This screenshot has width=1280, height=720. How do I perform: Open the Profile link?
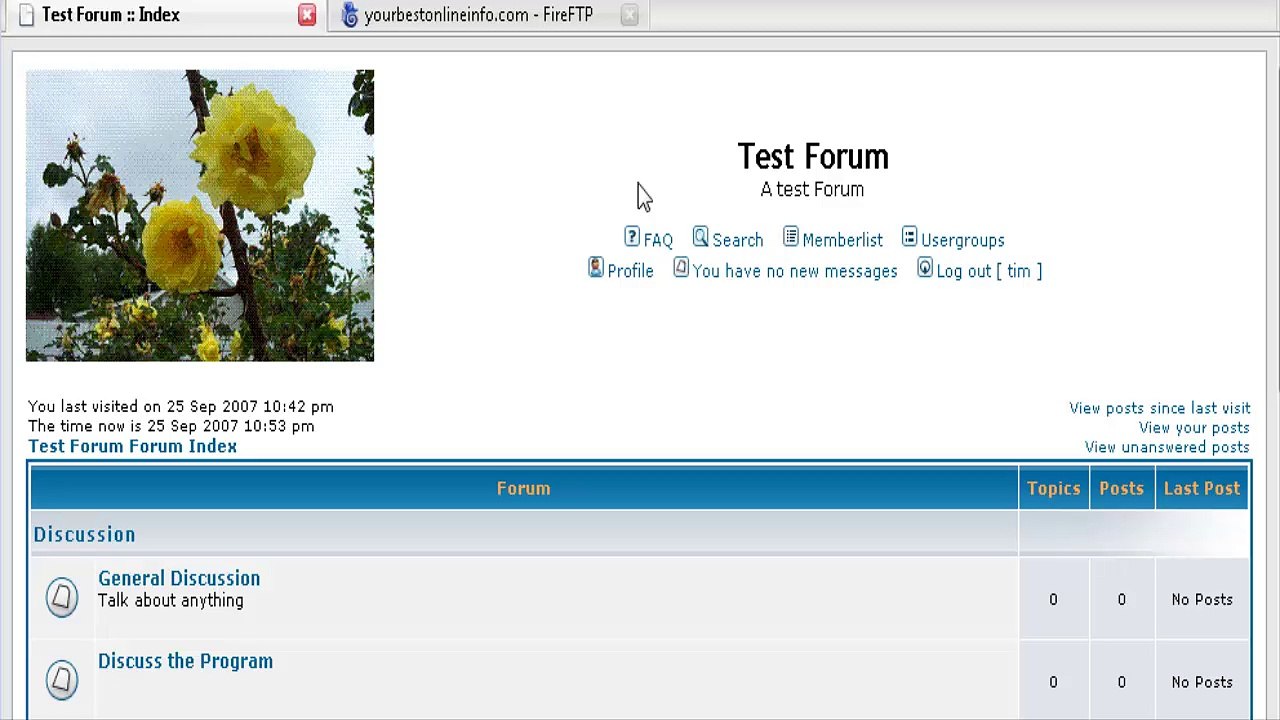630,271
